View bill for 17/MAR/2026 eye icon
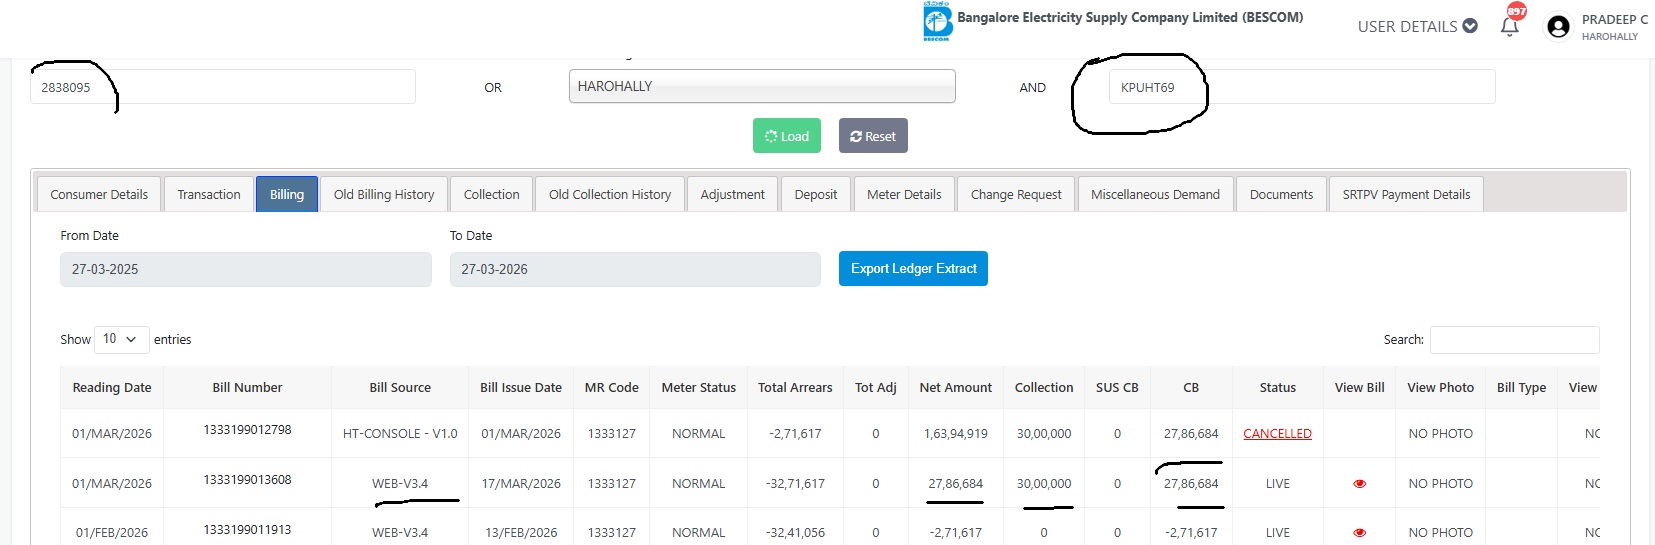The height and width of the screenshot is (545, 1655). 1359,484
